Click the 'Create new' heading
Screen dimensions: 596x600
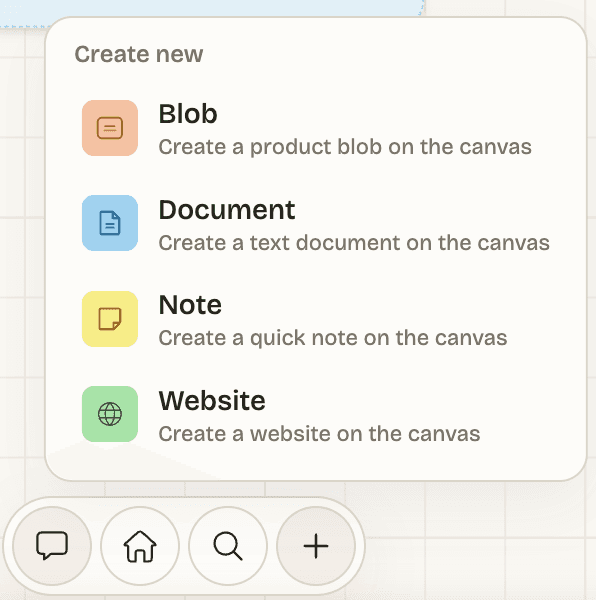click(x=138, y=54)
